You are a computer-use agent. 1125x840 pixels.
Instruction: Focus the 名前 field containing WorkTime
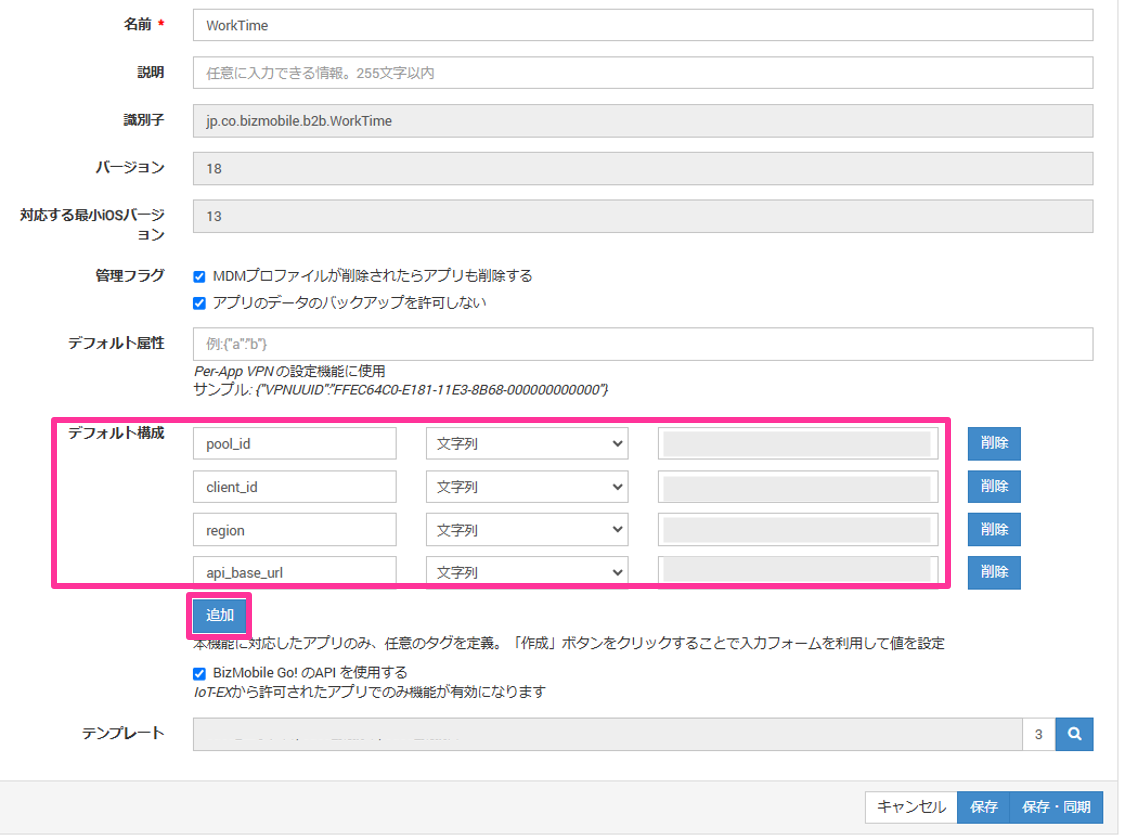(642, 24)
